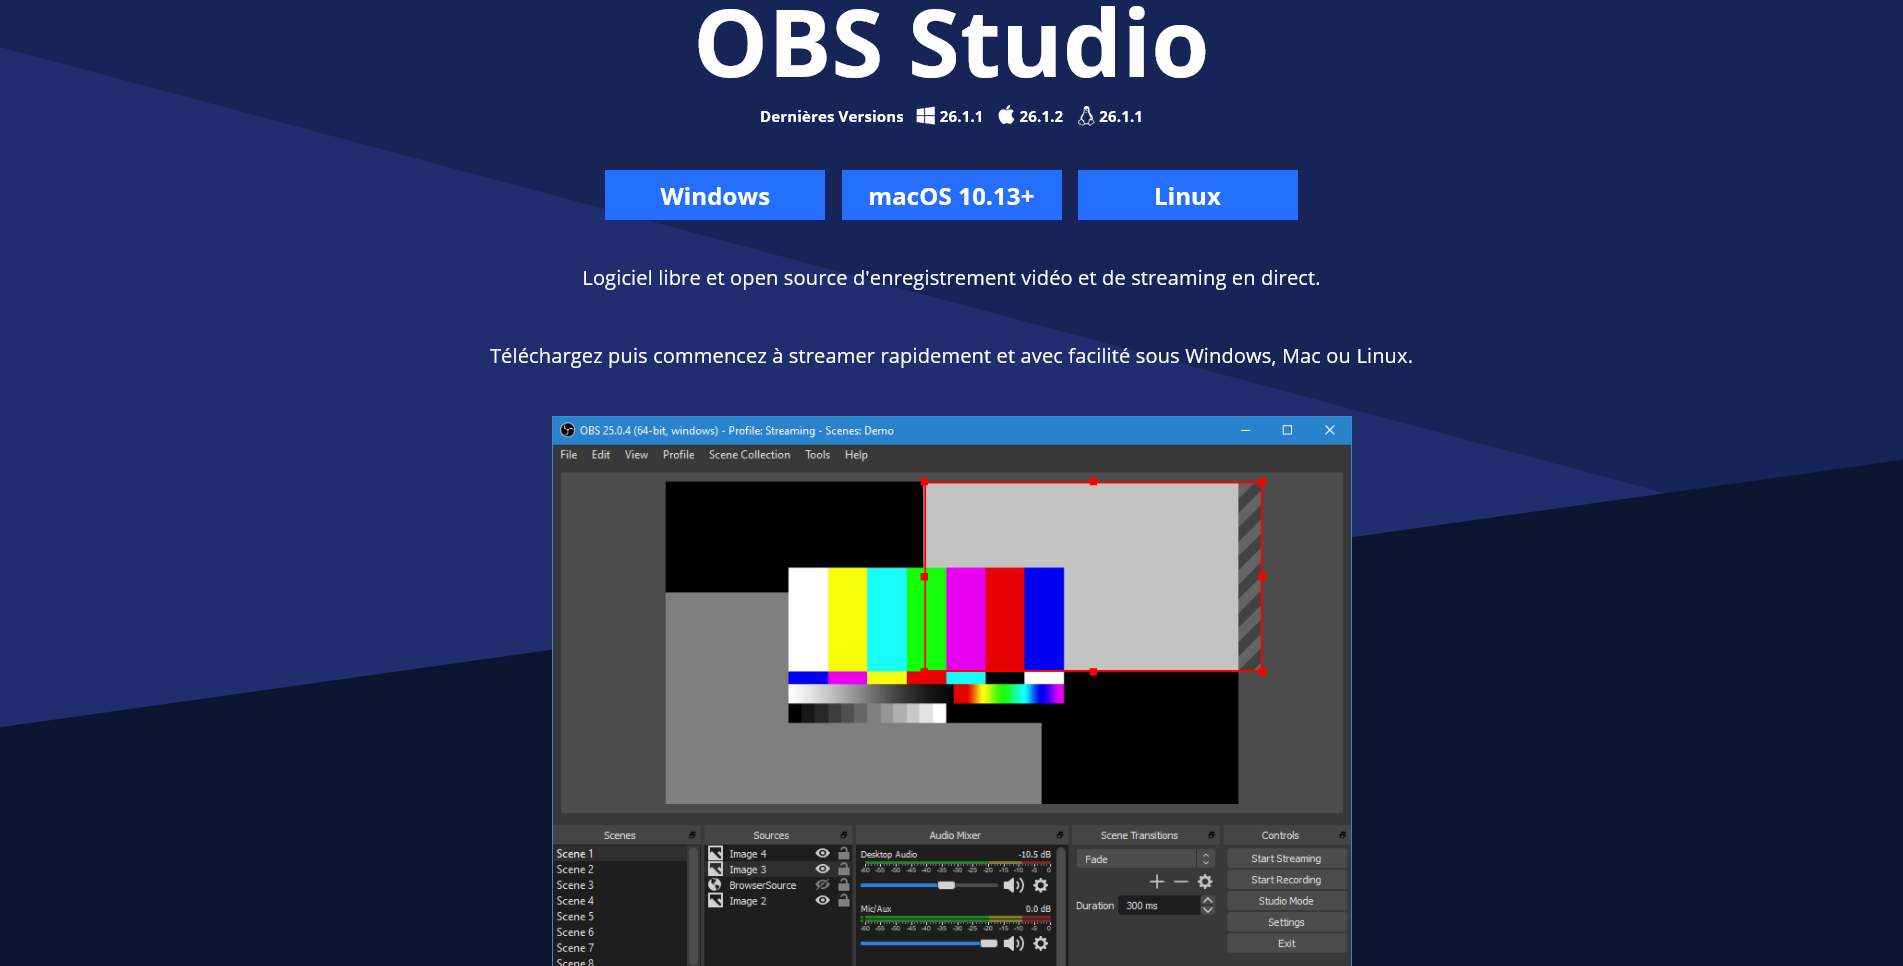This screenshot has height=966, width=1903.
Task: Open the Help menu
Action: (x=856, y=455)
